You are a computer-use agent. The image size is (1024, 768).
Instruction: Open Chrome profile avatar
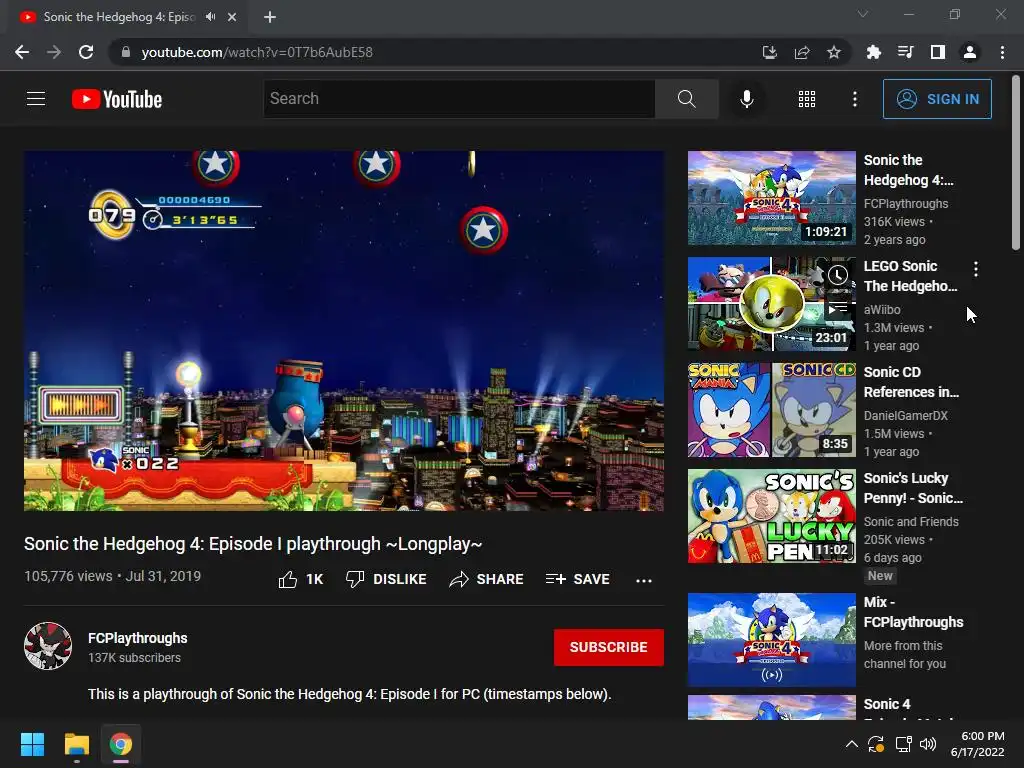(970, 52)
